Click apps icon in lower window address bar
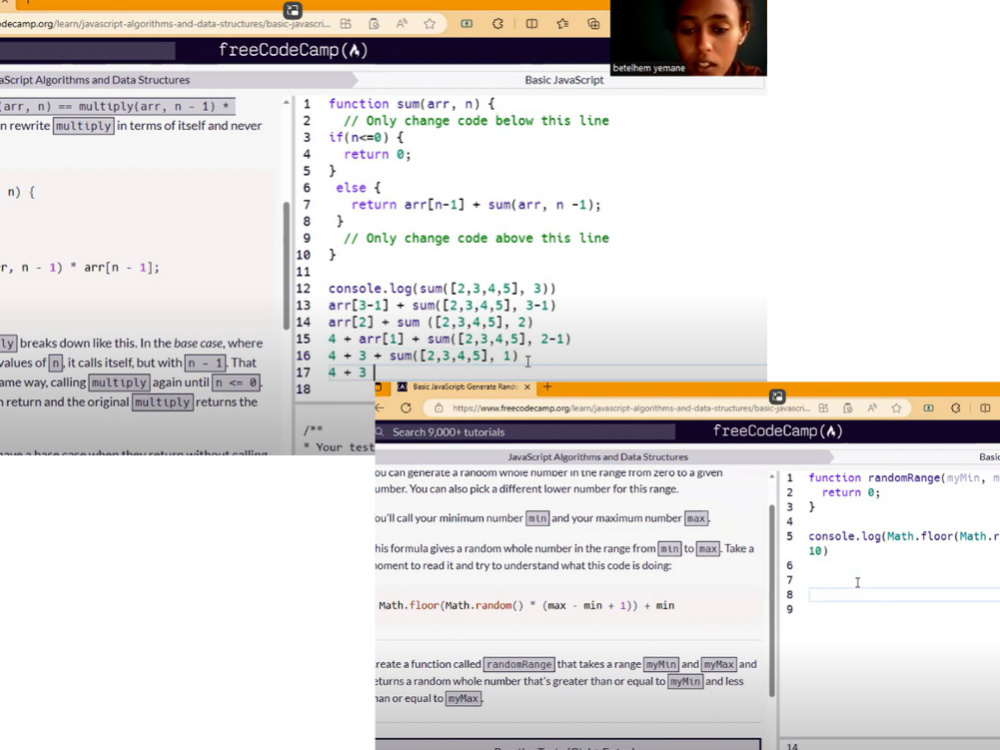The image size is (1000, 750). click(x=823, y=408)
